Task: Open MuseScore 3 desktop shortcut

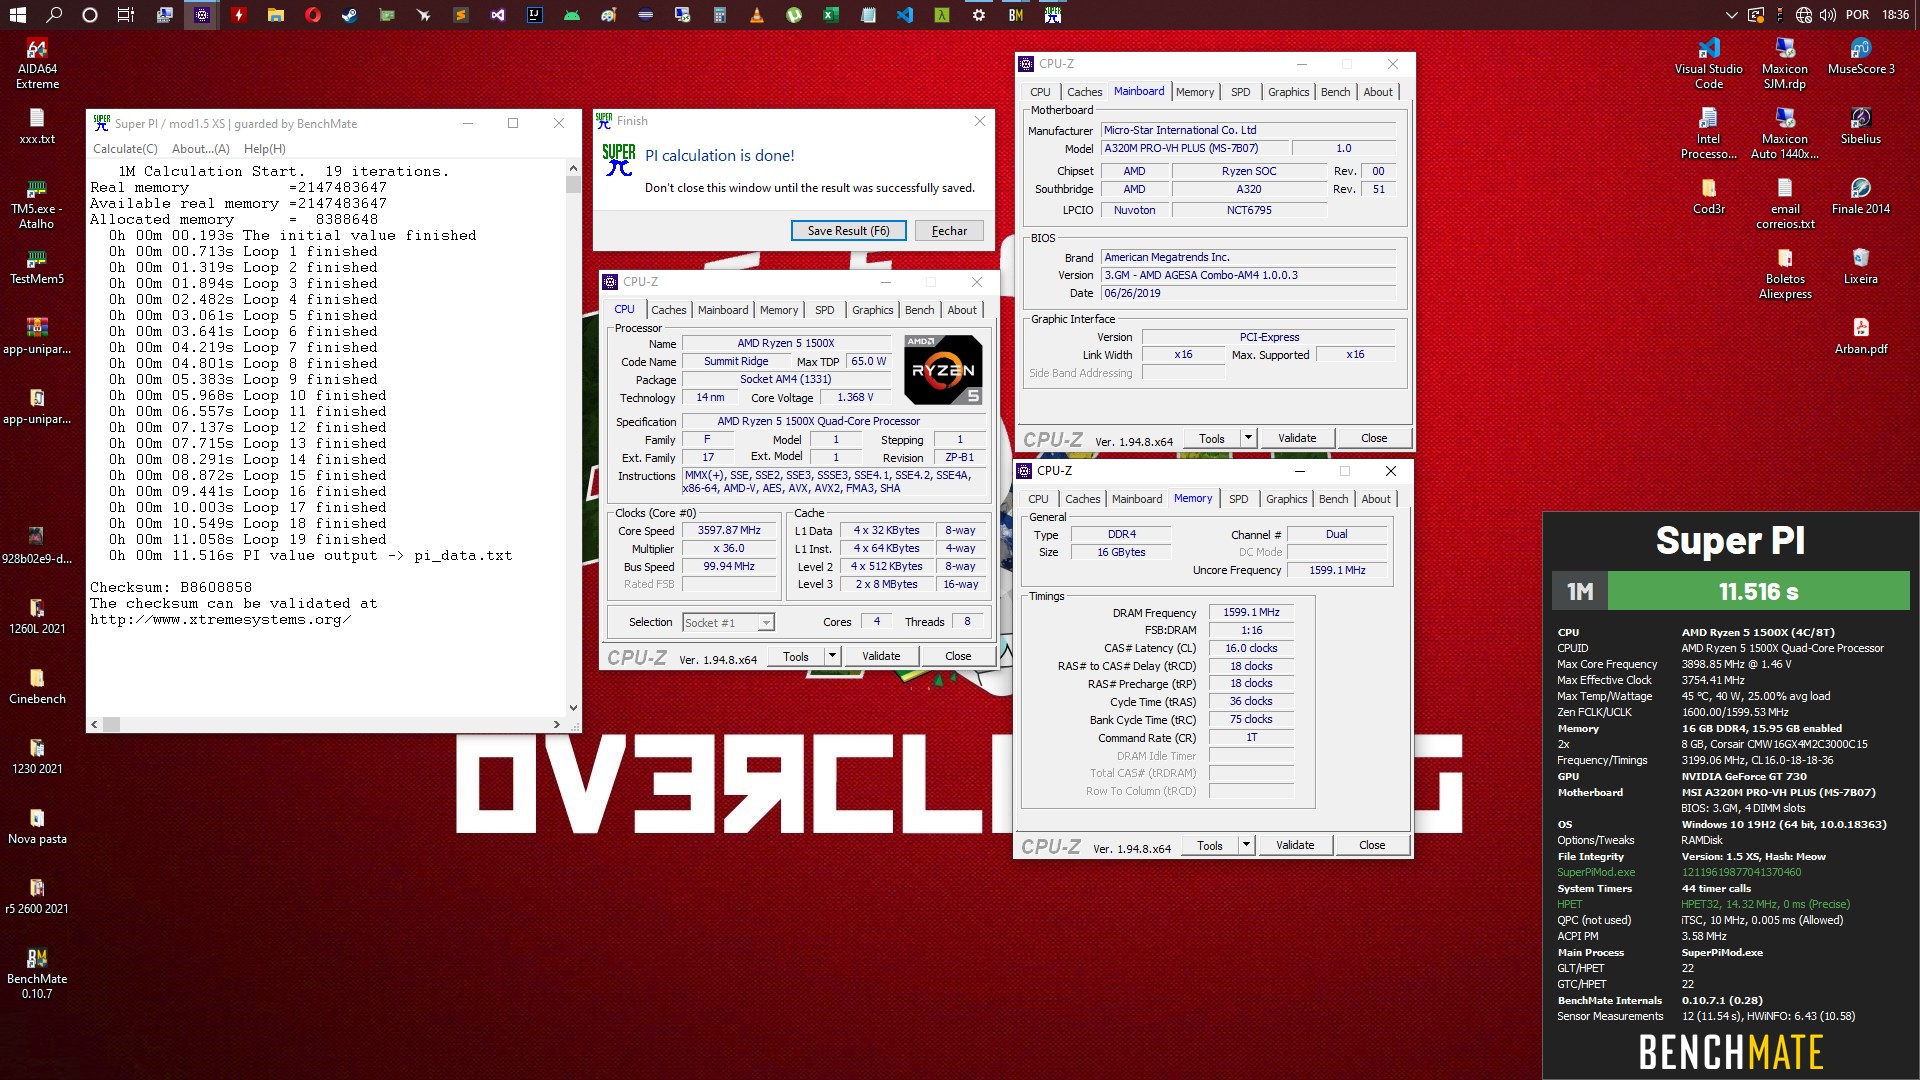Action: tap(1861, 56)
